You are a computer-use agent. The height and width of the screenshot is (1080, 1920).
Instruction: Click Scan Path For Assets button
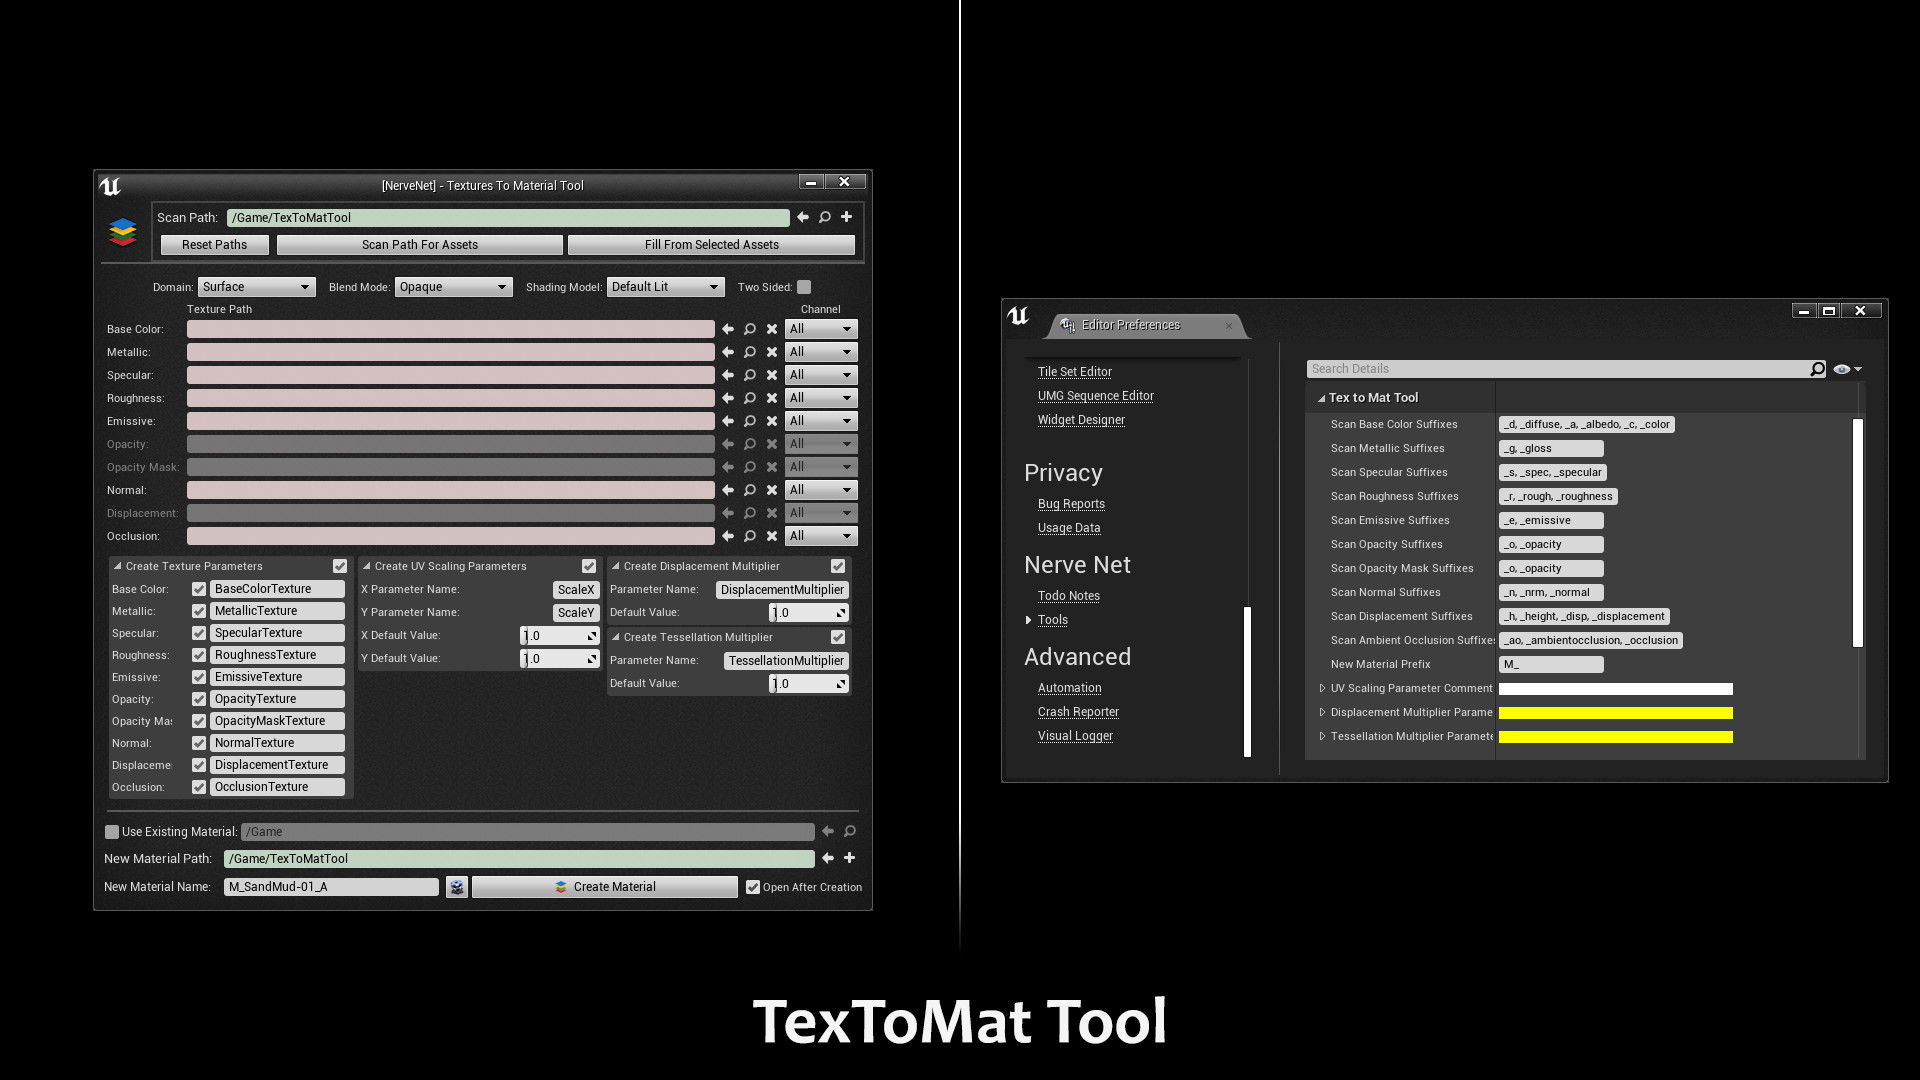point(420,245)
